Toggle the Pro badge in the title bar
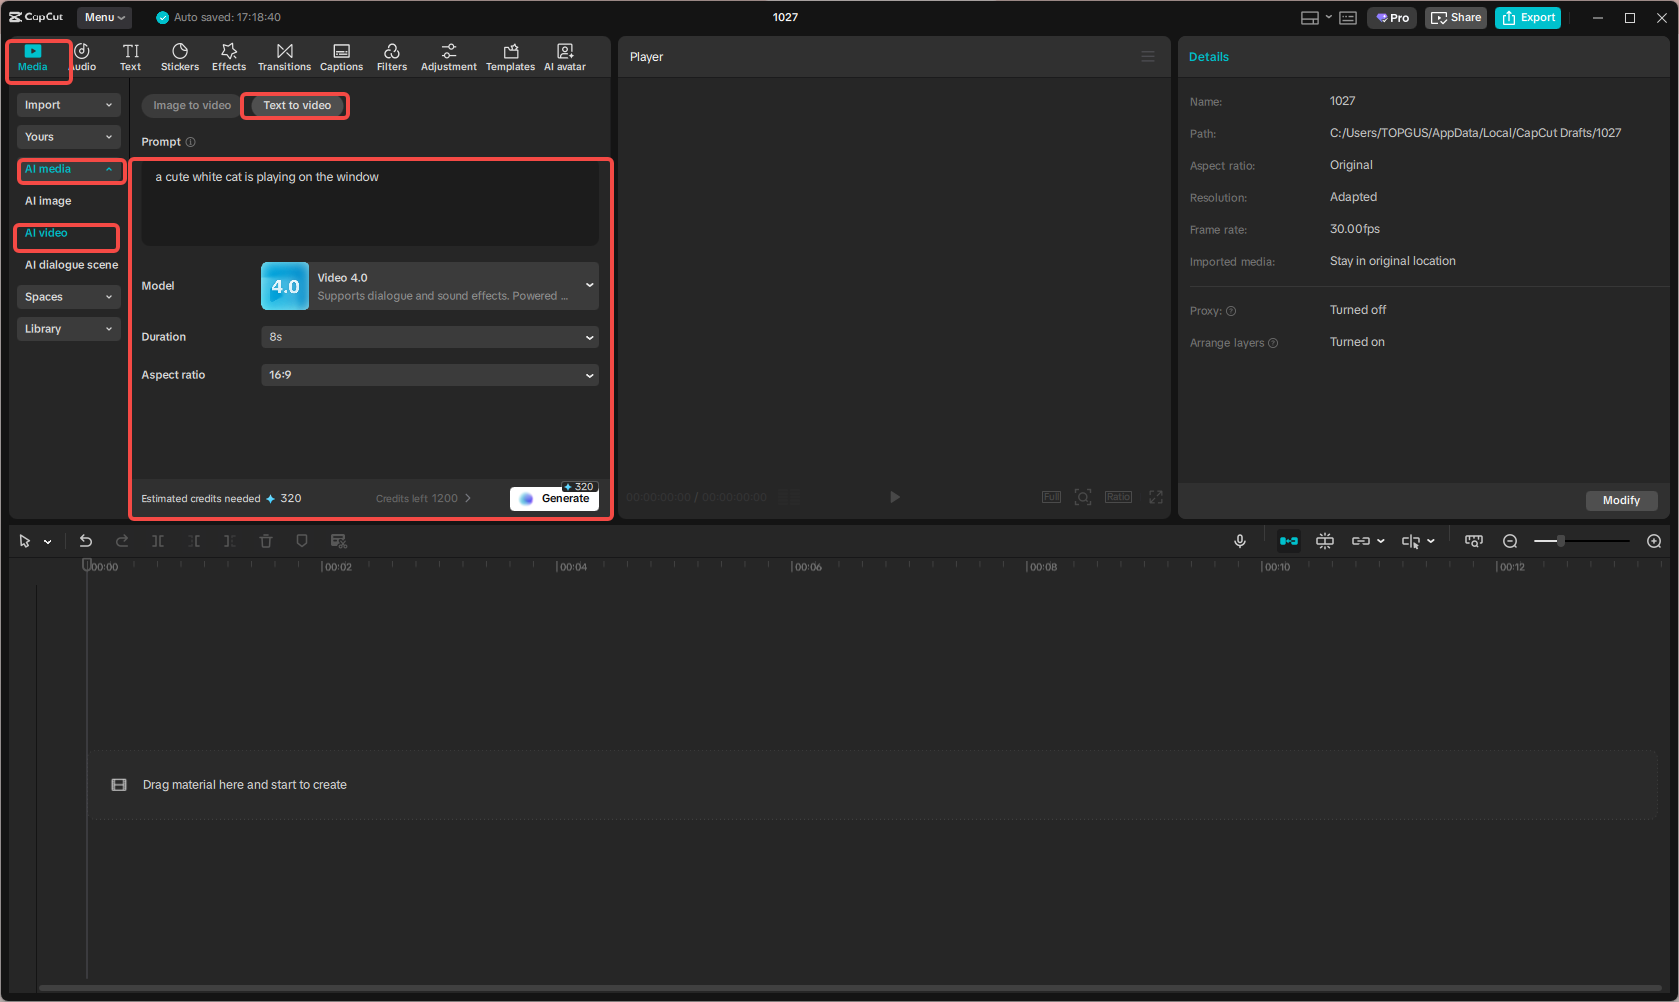 (1391, 17)
